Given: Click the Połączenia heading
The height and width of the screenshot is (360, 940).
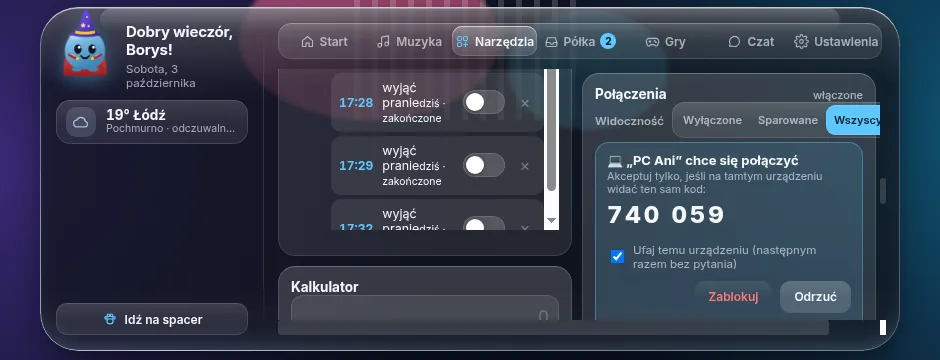Looking at the screenshot, I should (x=631, y=94).
